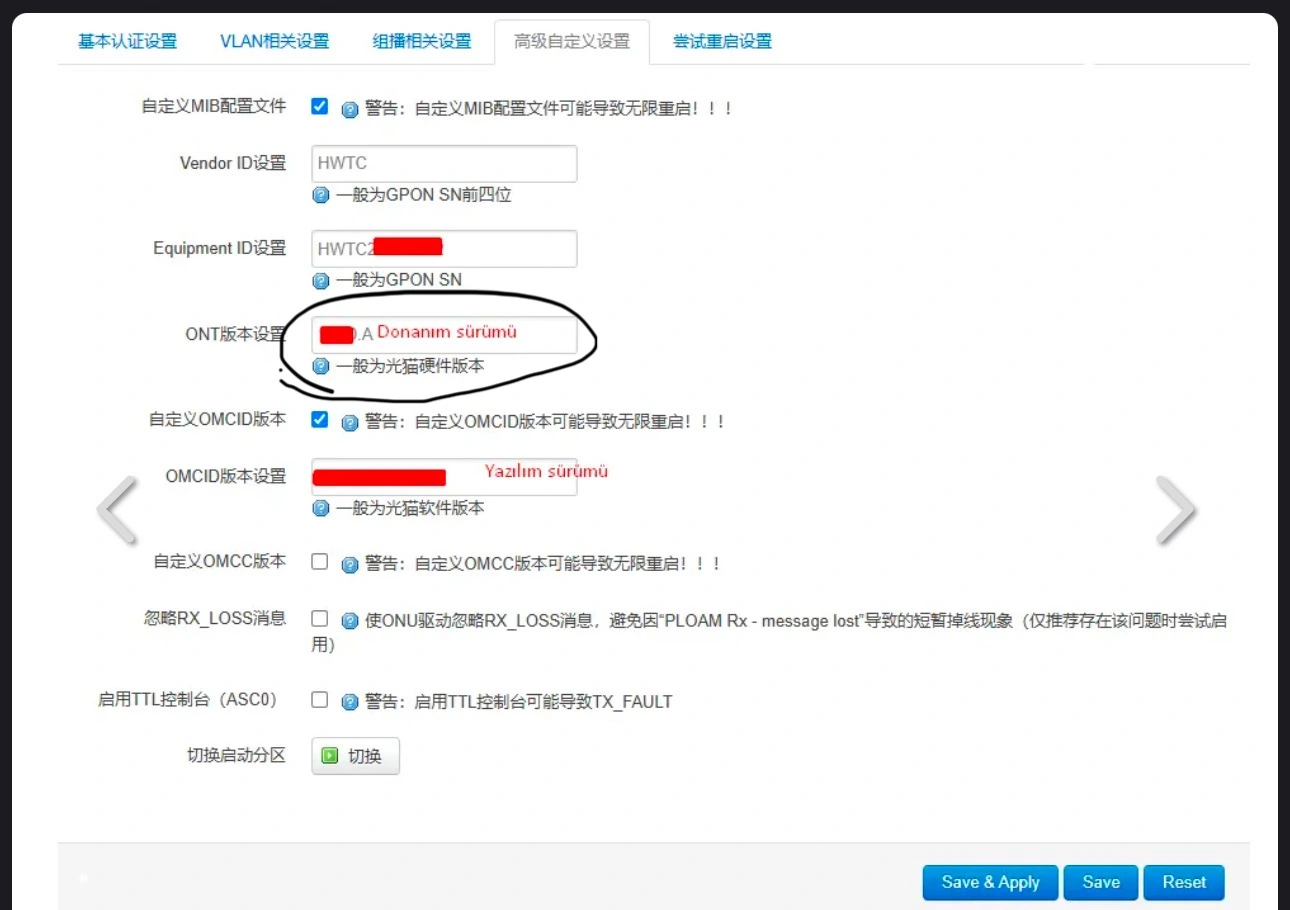Image resolution: width=1290 pixels, height=910 pixels.
Task: Switch to the VLAN相关设置 tab
Action: click(x=274, y=41)
